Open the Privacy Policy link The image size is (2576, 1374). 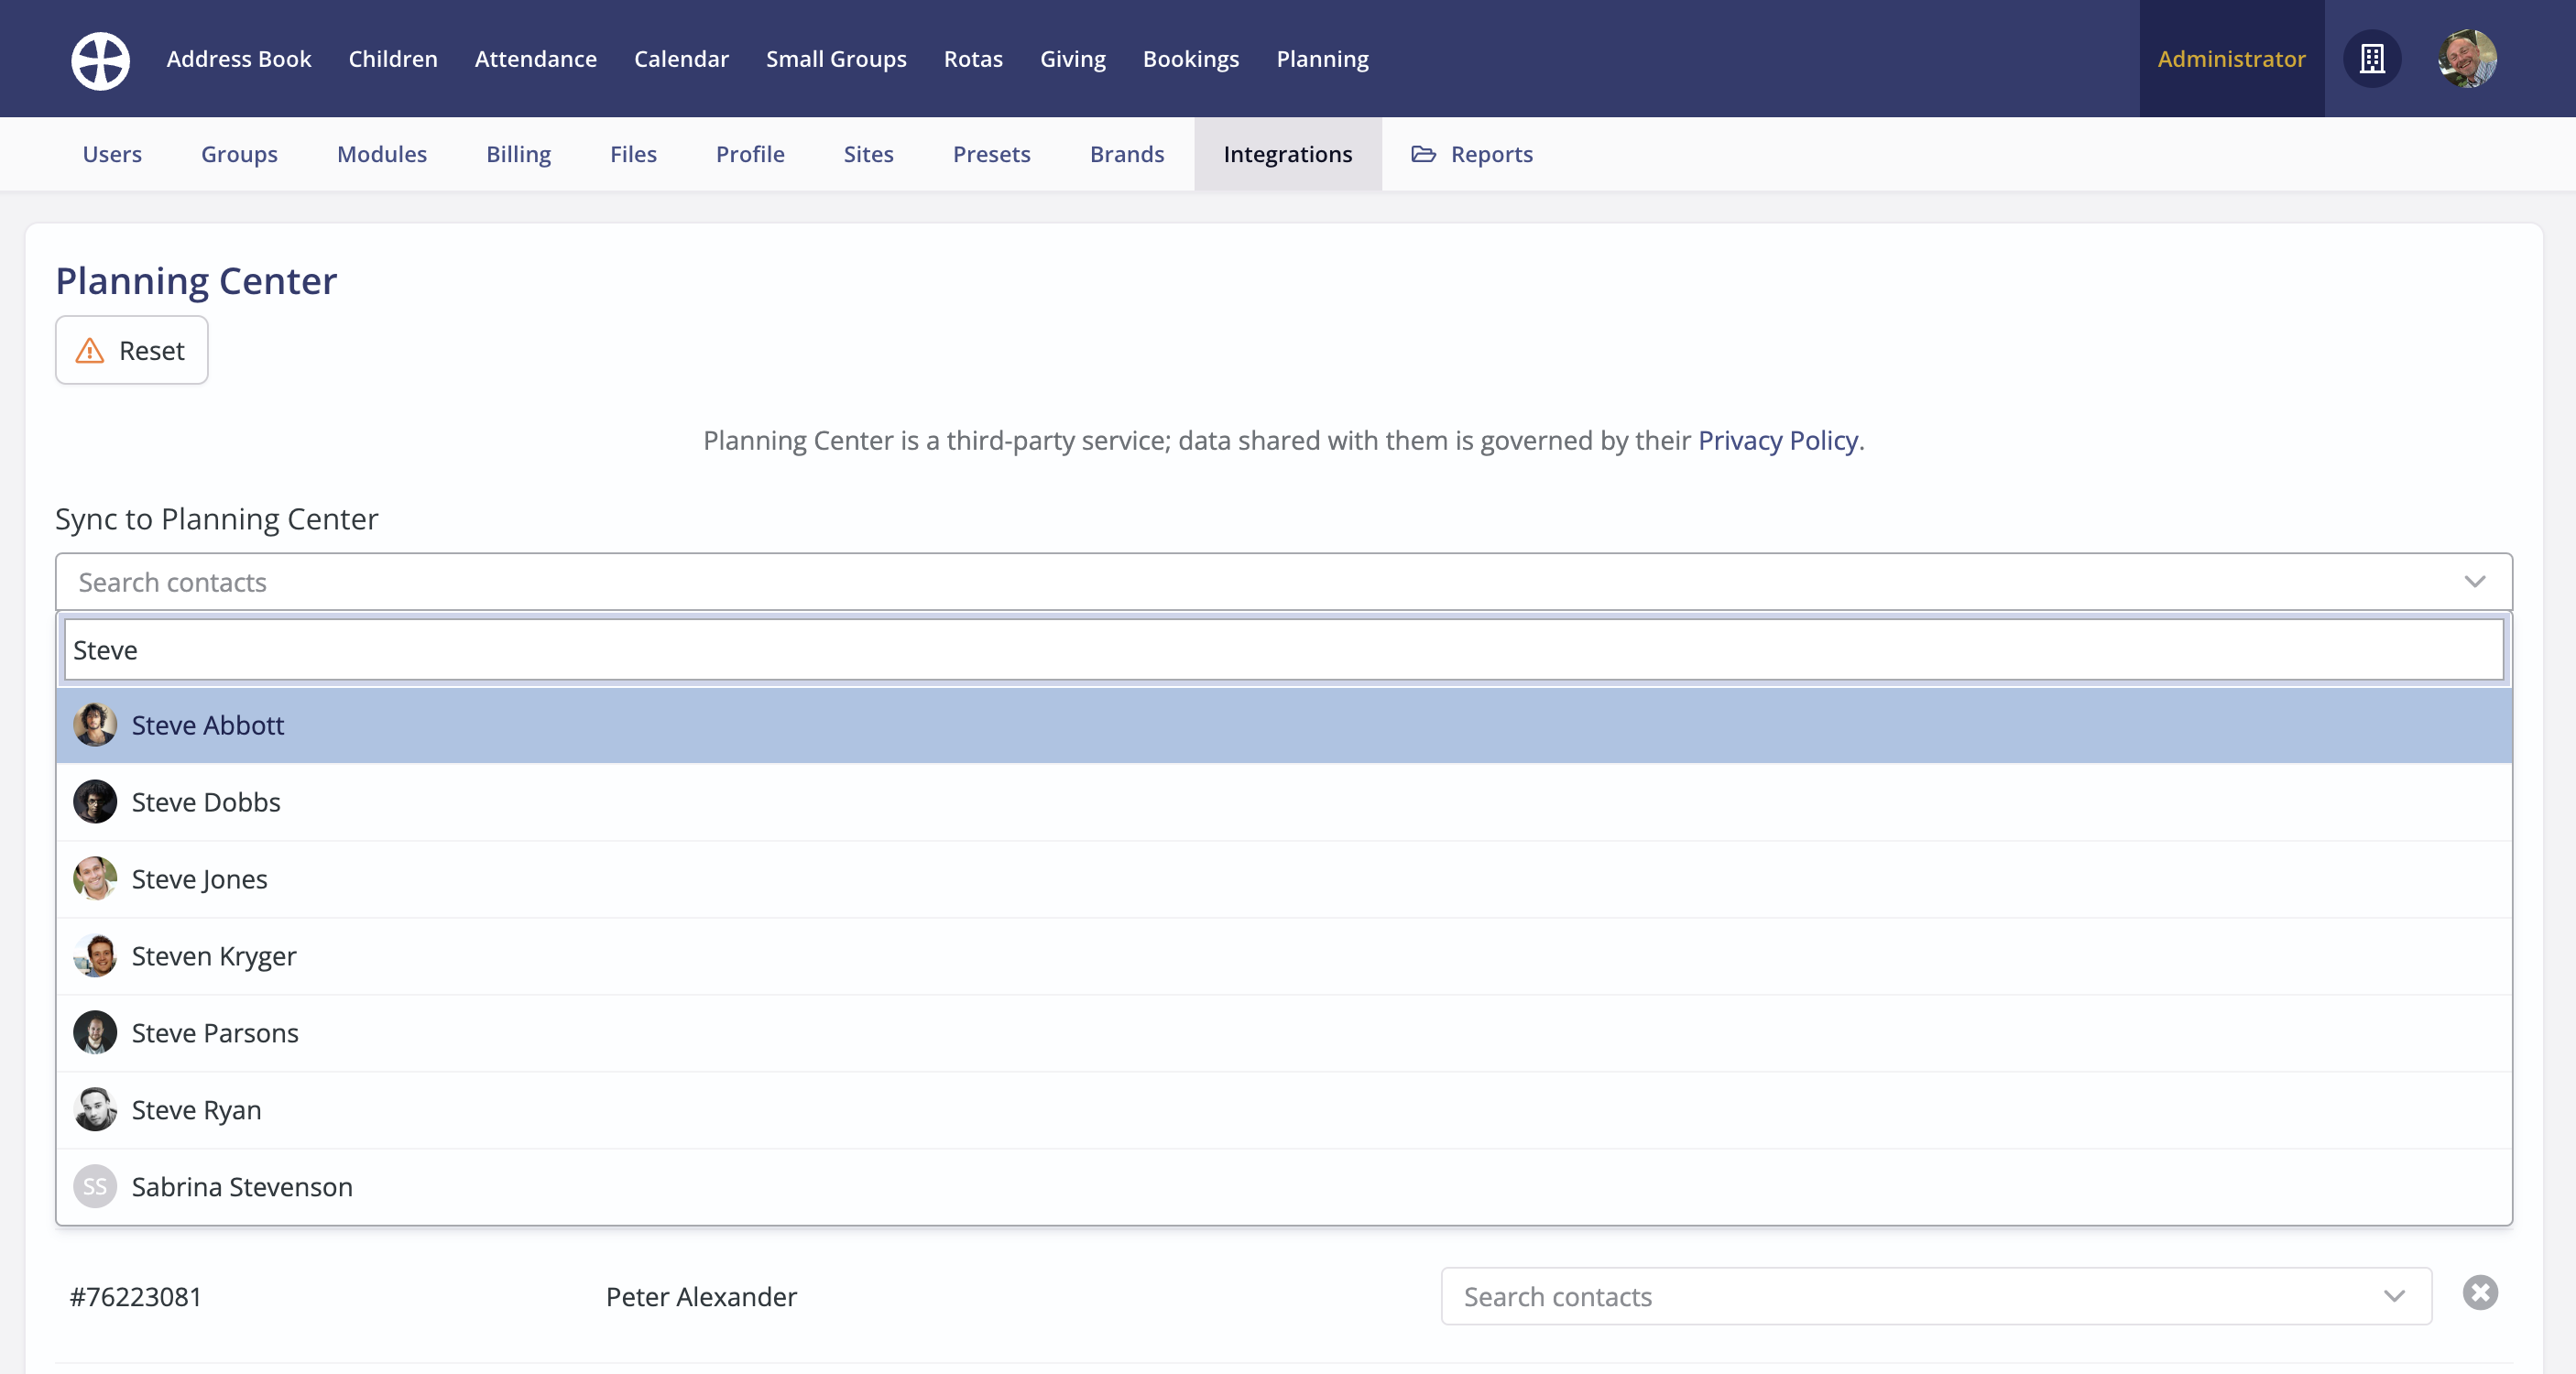click(1777, 440)
